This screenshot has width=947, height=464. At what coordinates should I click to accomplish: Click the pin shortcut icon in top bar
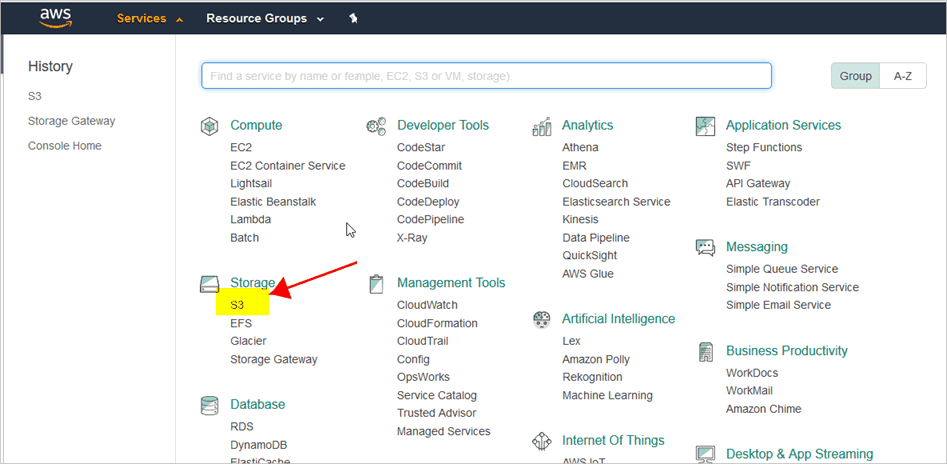(x=354, y=19)
